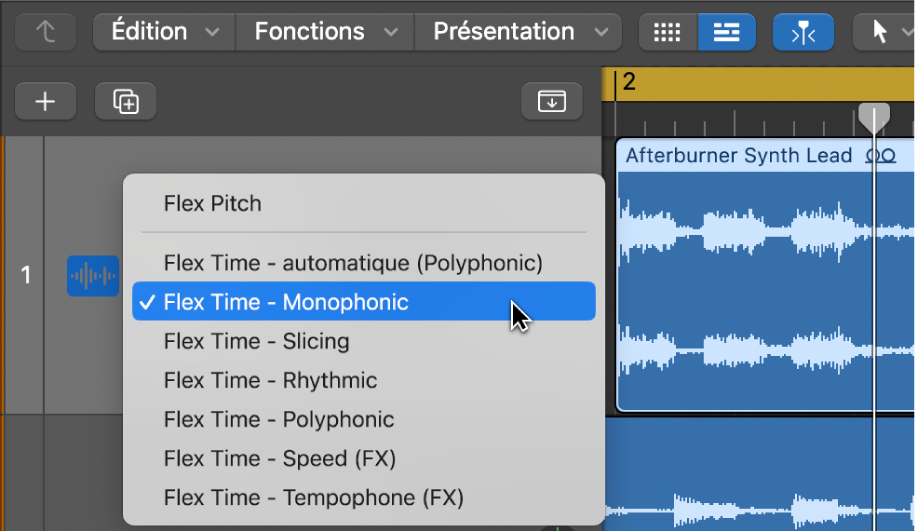The height and width of the screenshot is (532, 915).
Task: Switch to grid view icon
Action: 667,32
